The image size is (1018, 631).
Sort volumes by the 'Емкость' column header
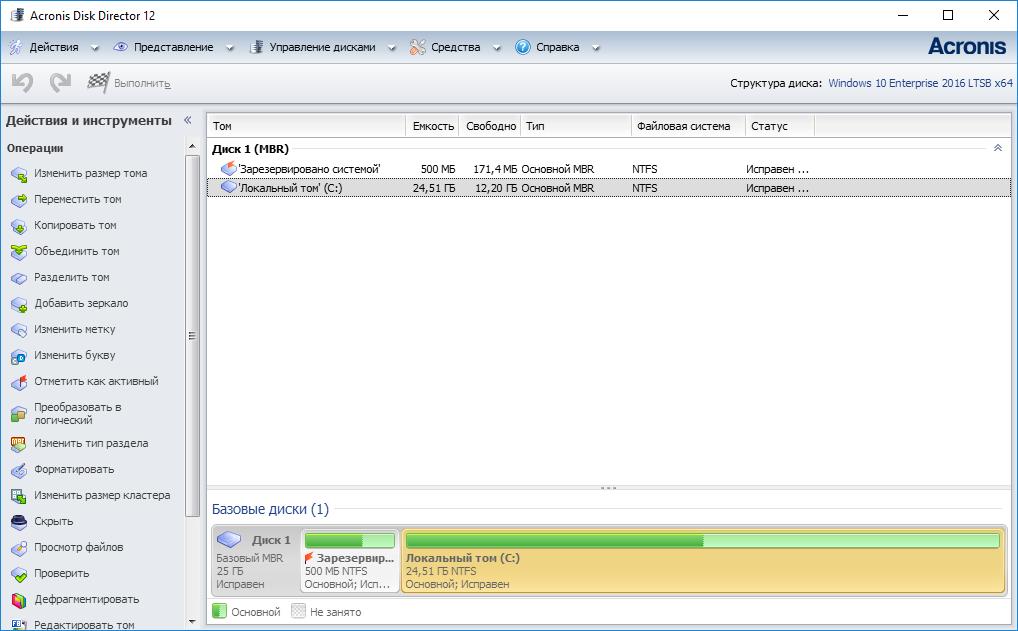(x=432, y=126)
